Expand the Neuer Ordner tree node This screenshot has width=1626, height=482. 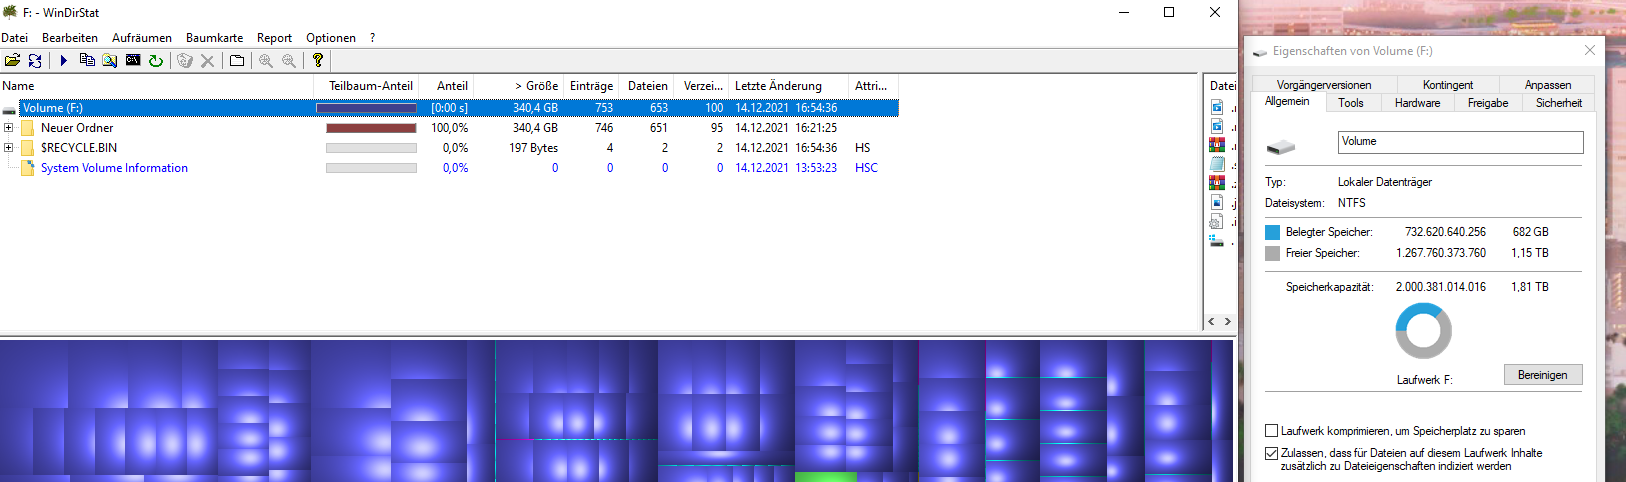[x=8, y=128]
